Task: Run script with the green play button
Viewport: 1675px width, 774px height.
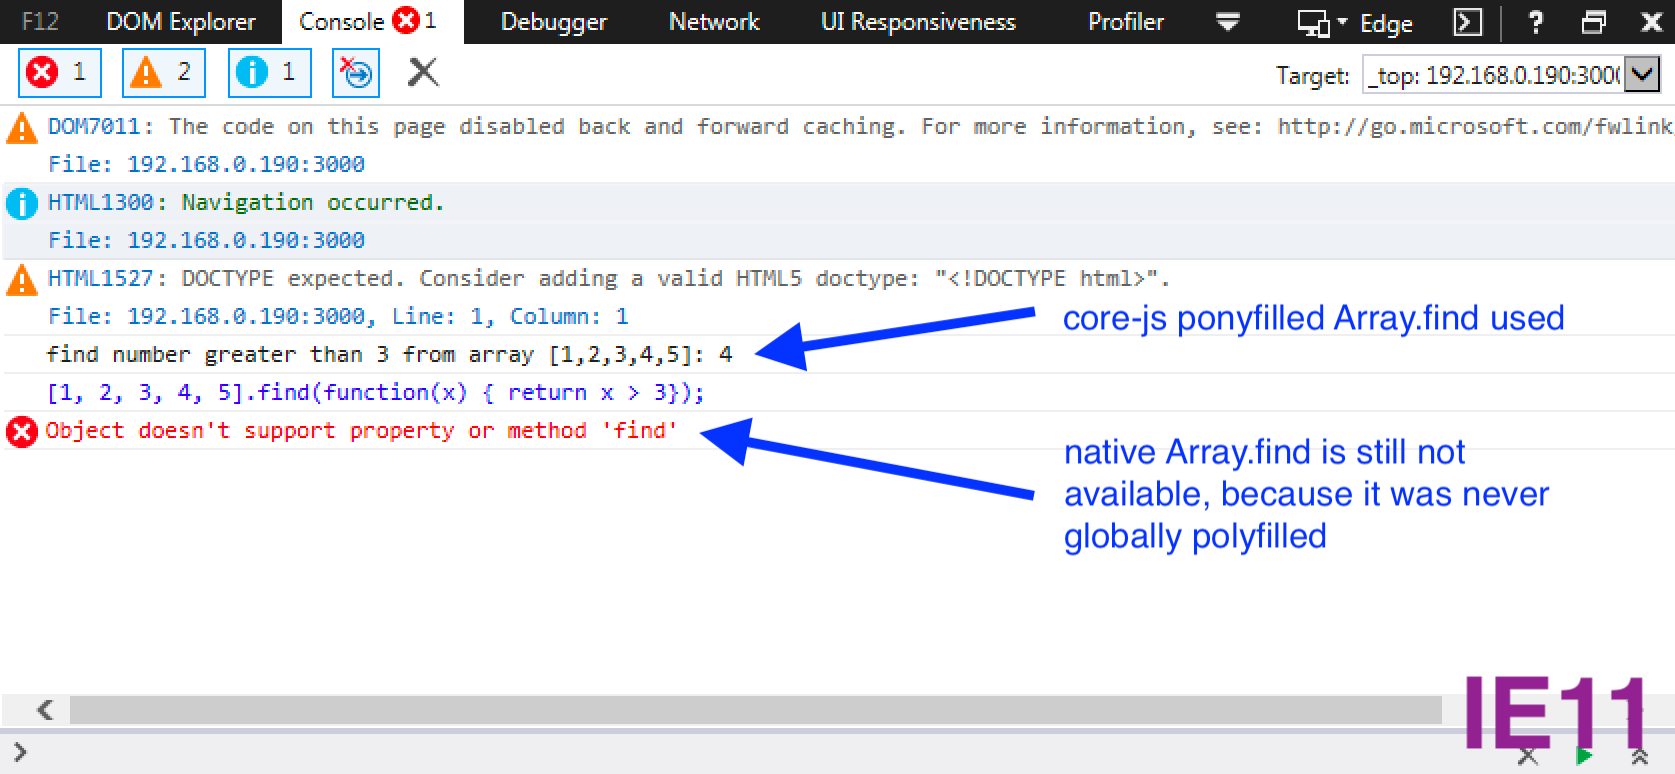Action: (1584, 756)
